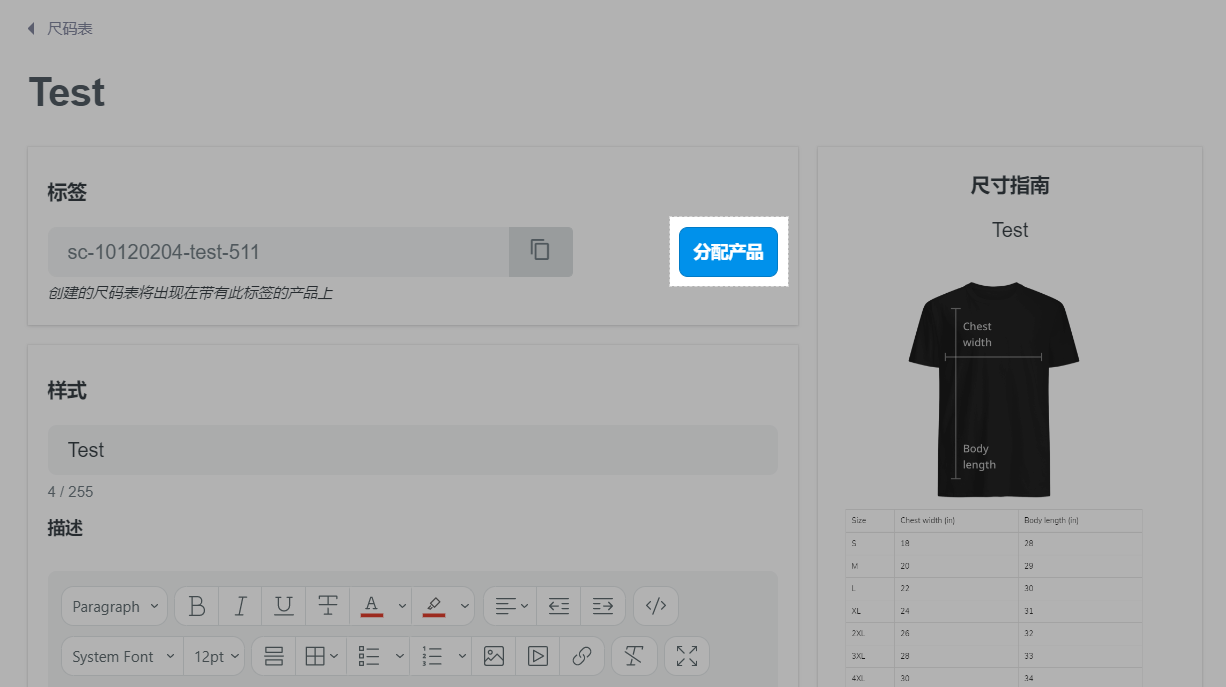Image resolution: width=1226 pixels, height=687 pixels.
Task: Toggle strikethrough formatting
Action: pos(327,606)
